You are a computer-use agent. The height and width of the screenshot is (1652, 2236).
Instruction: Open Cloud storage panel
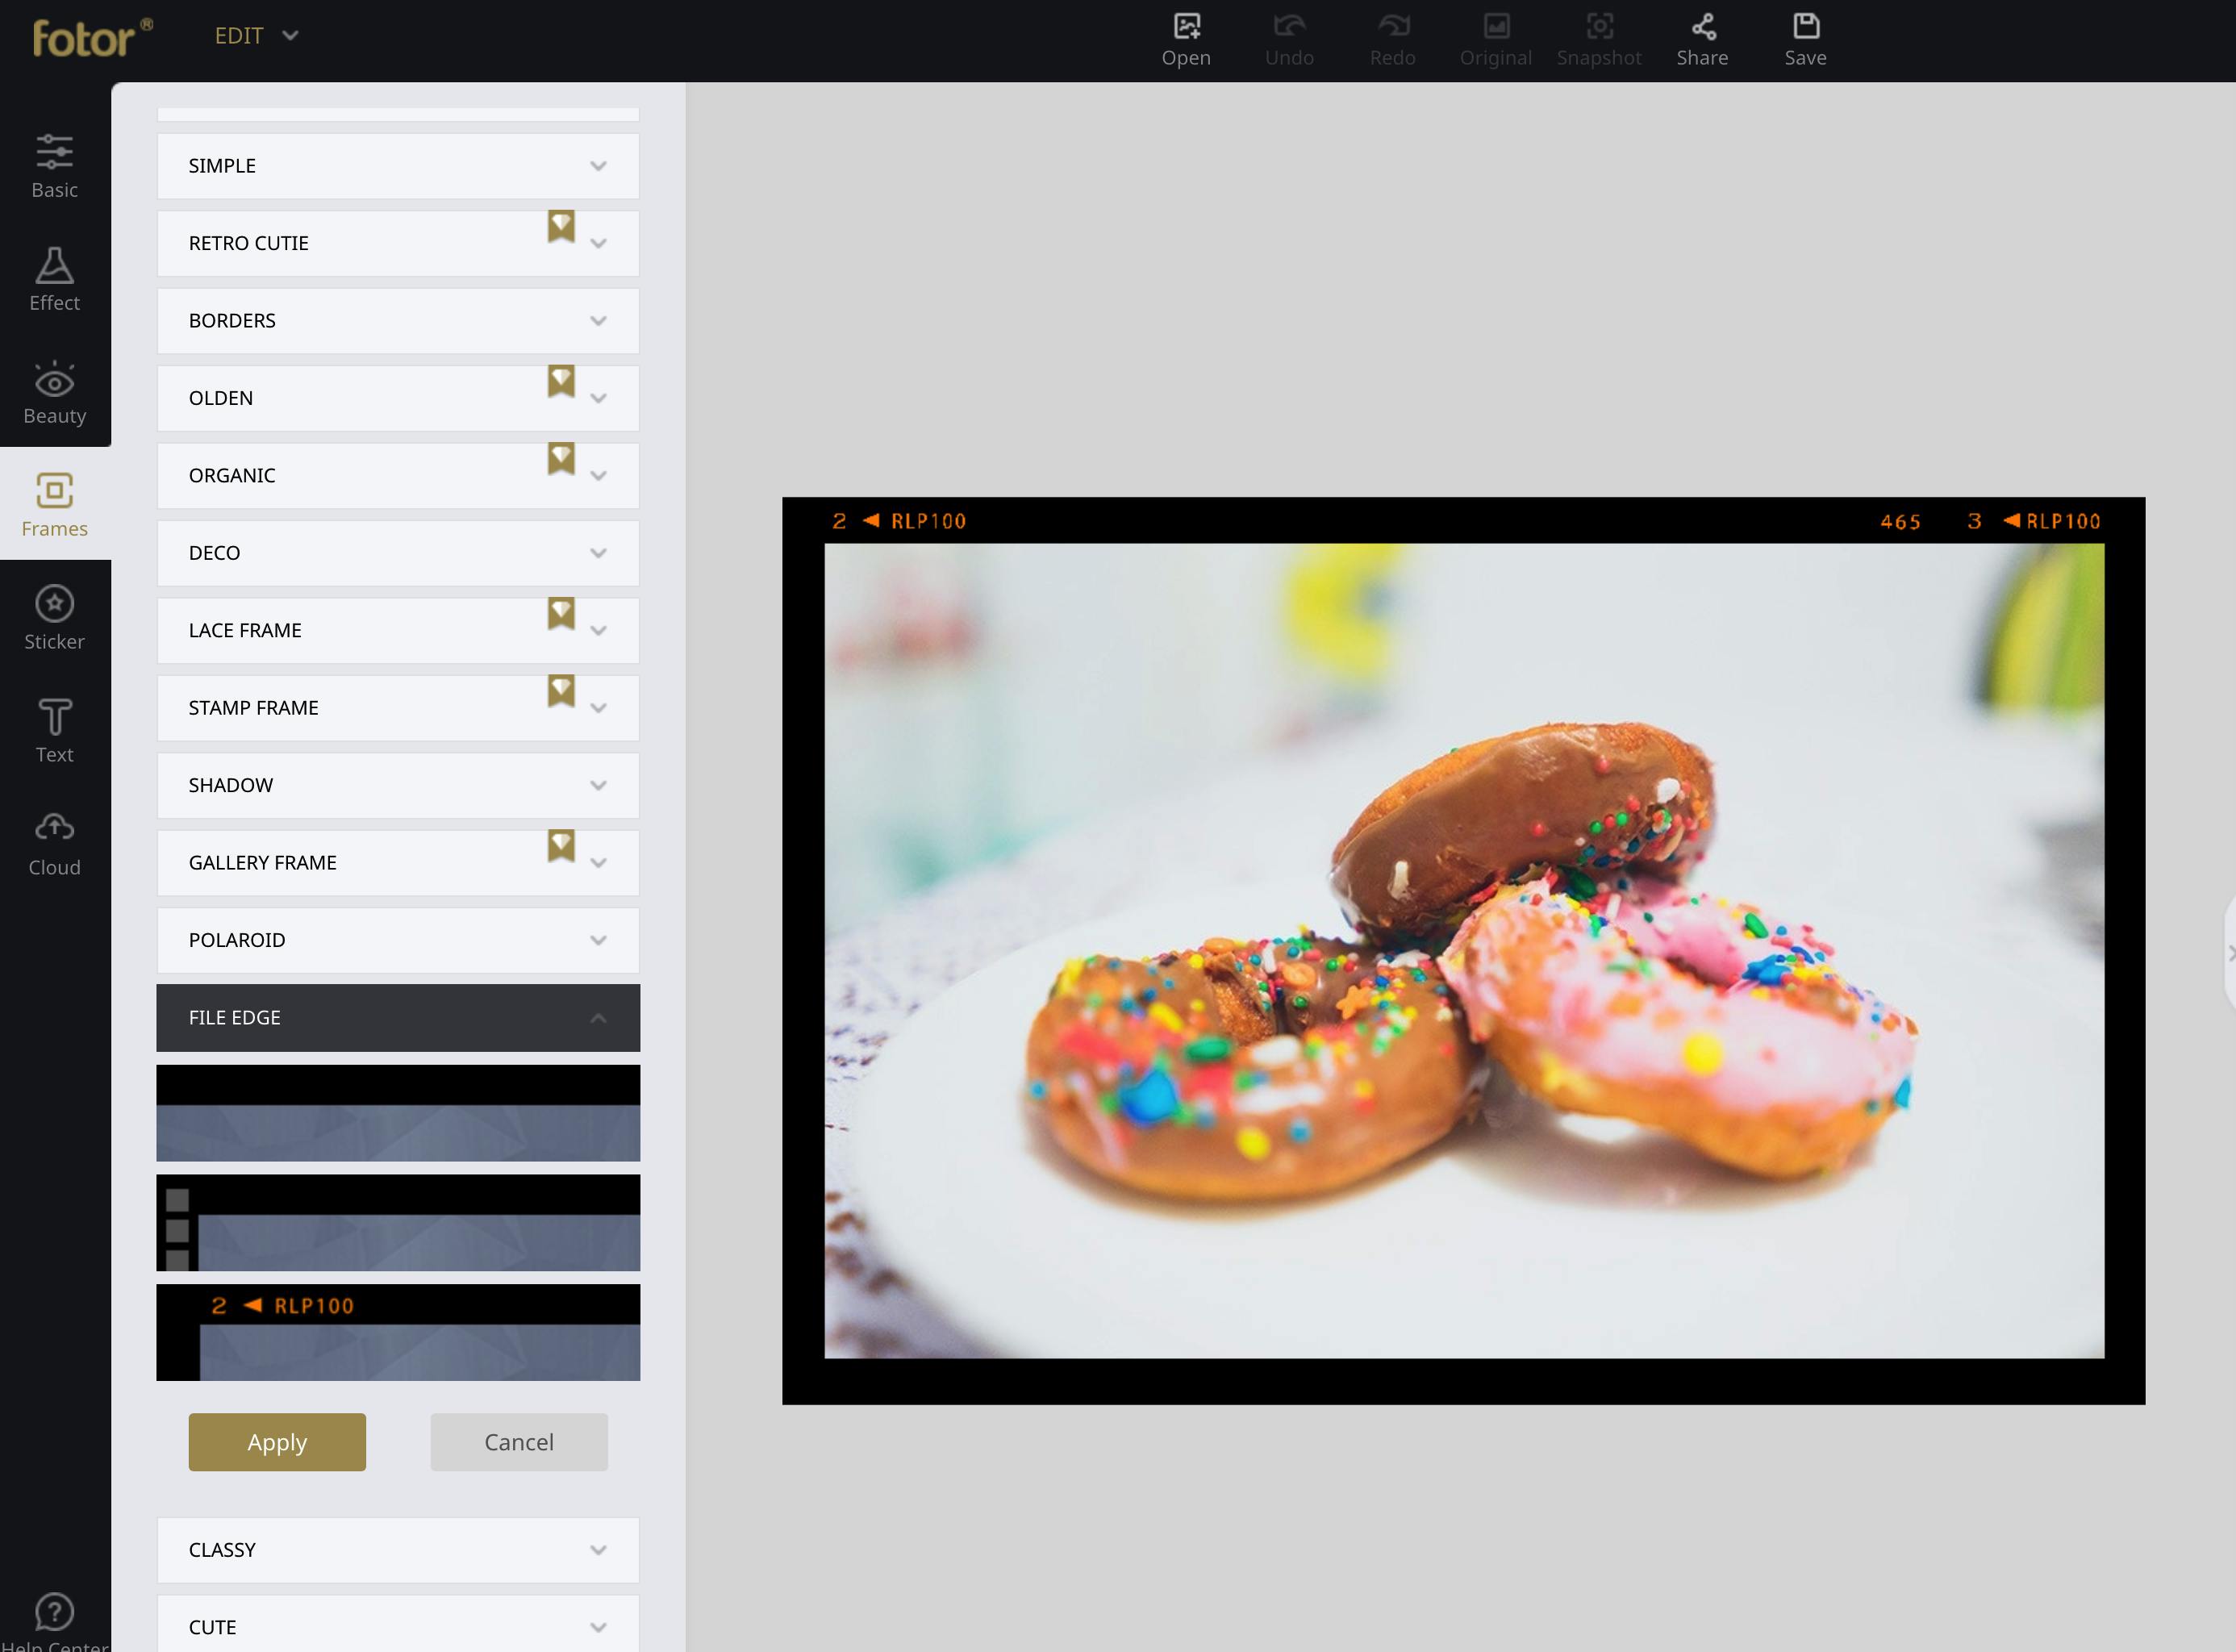pyautogui.click(x=54, y=844)
